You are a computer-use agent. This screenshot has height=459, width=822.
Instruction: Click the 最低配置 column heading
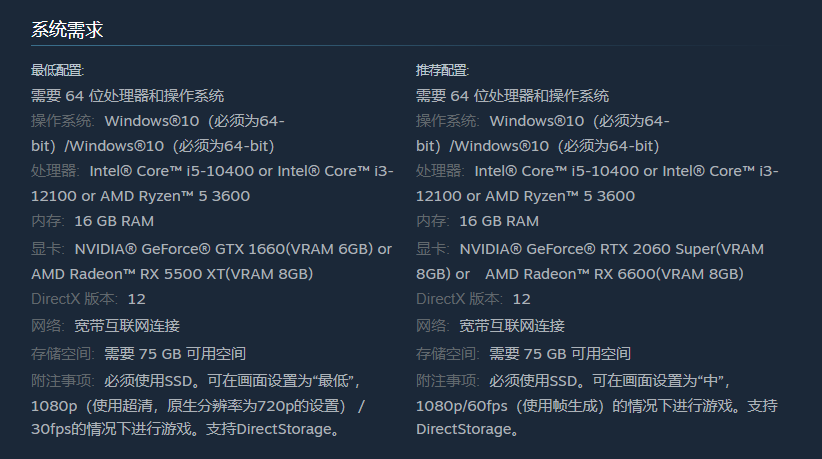tap(57, 70)
